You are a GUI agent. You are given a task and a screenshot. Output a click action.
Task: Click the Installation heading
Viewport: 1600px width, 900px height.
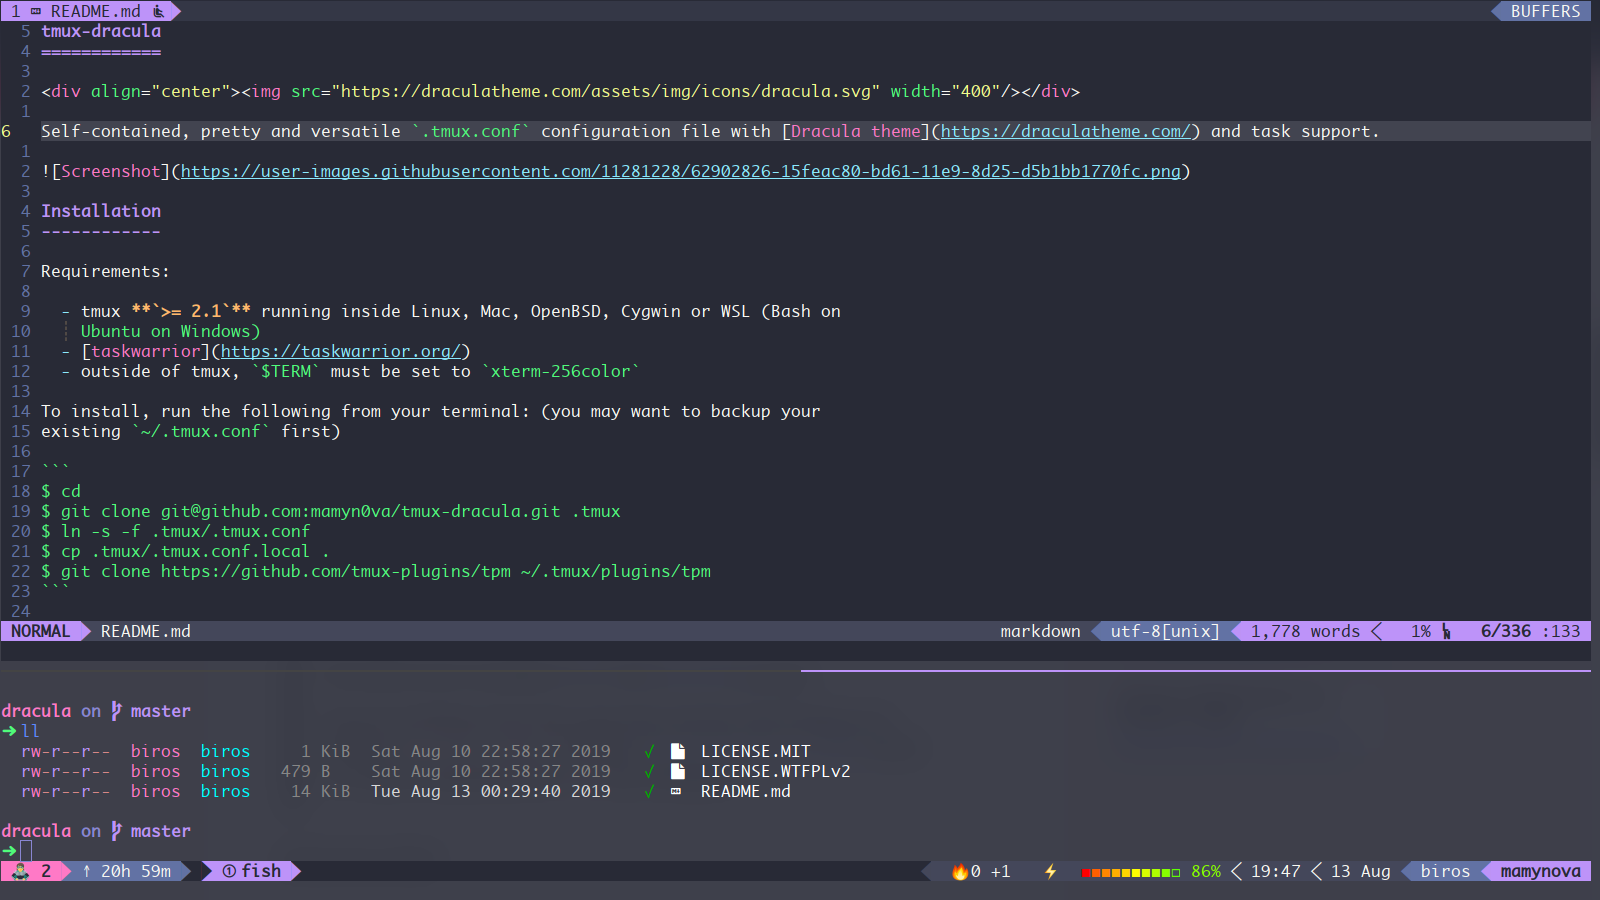[x=101, y=211]
